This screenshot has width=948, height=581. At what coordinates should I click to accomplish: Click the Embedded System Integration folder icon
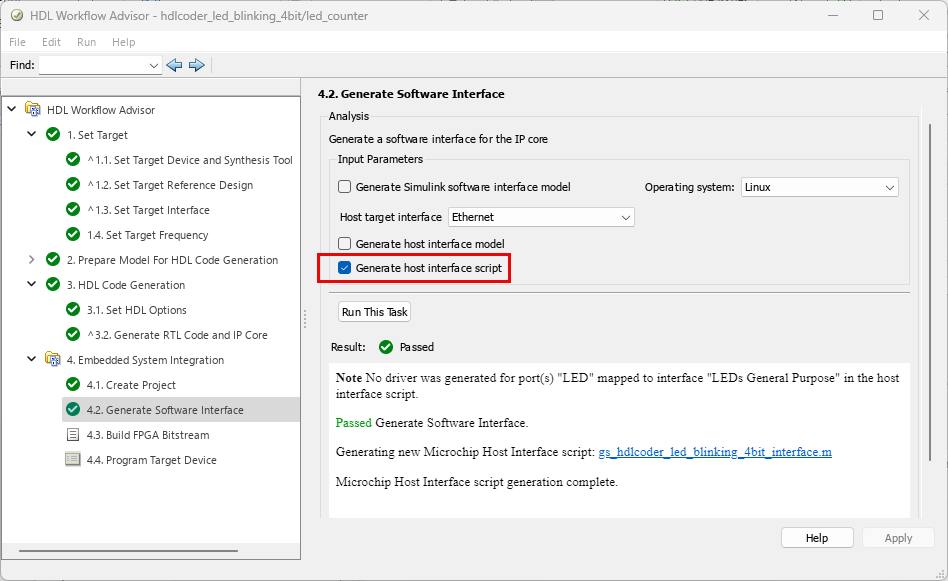click(53, 360)
